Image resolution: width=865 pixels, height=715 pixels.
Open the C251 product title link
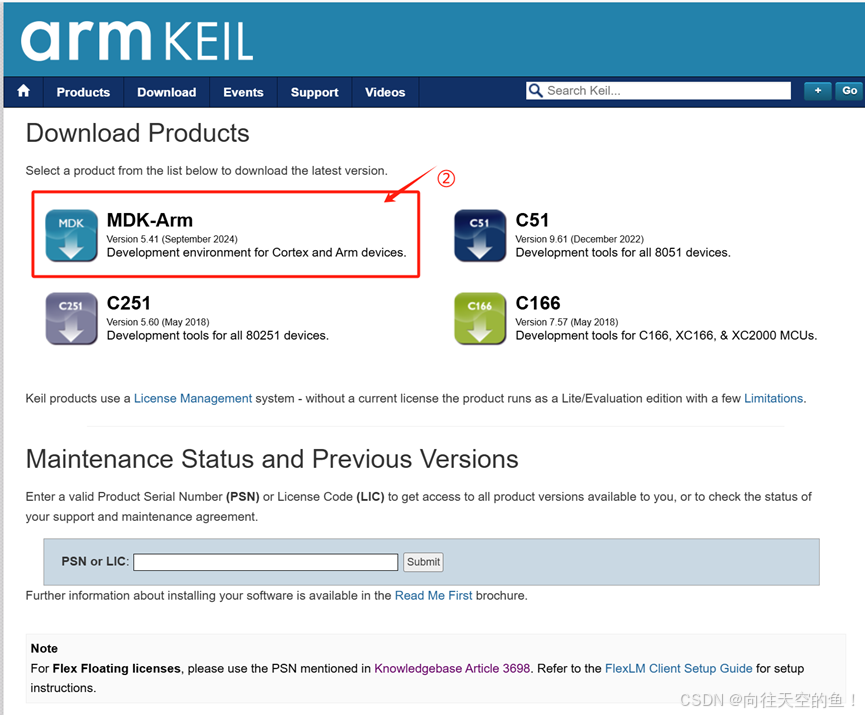[129, 303]
